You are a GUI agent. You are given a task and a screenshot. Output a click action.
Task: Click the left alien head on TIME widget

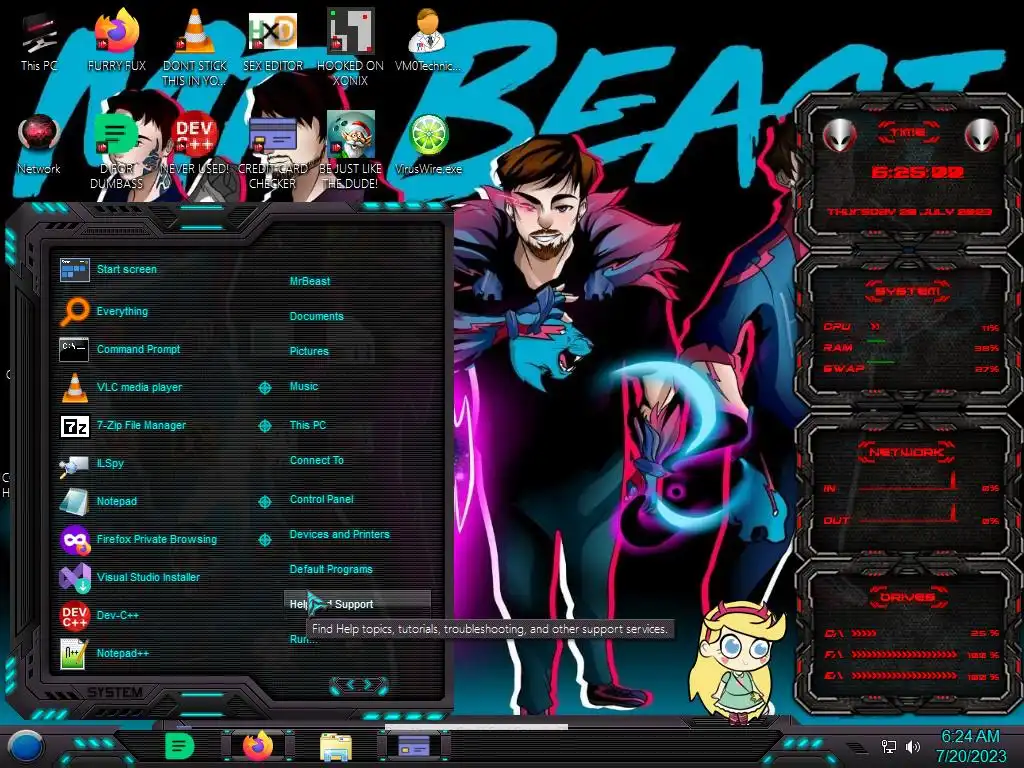839,135
